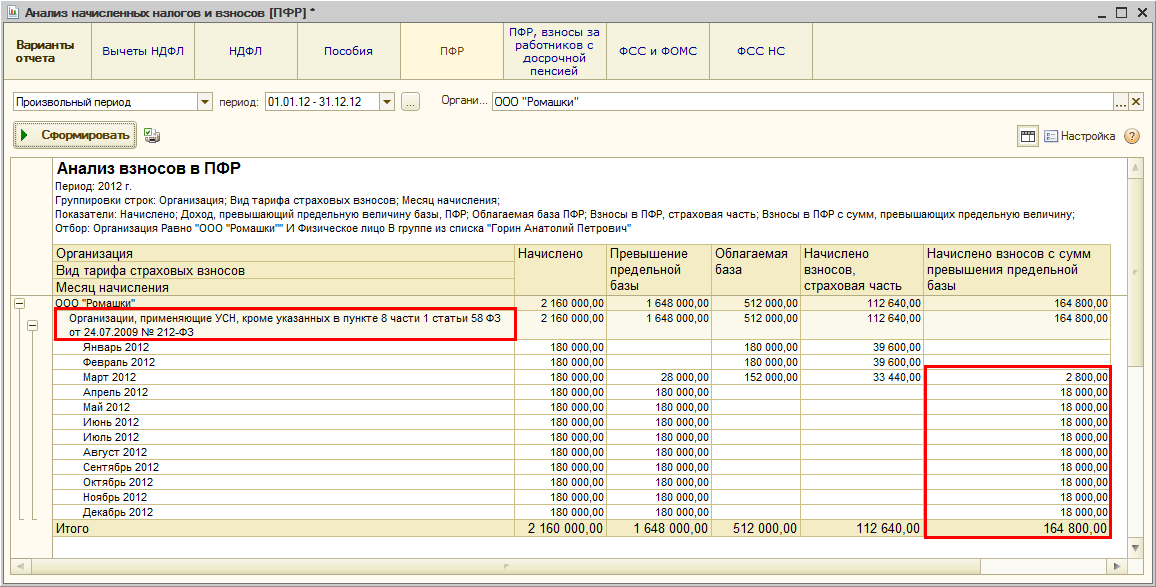Screen dimensions: 1156x587
Task: Select the Пособия tab
Action: tap(348, 51)
